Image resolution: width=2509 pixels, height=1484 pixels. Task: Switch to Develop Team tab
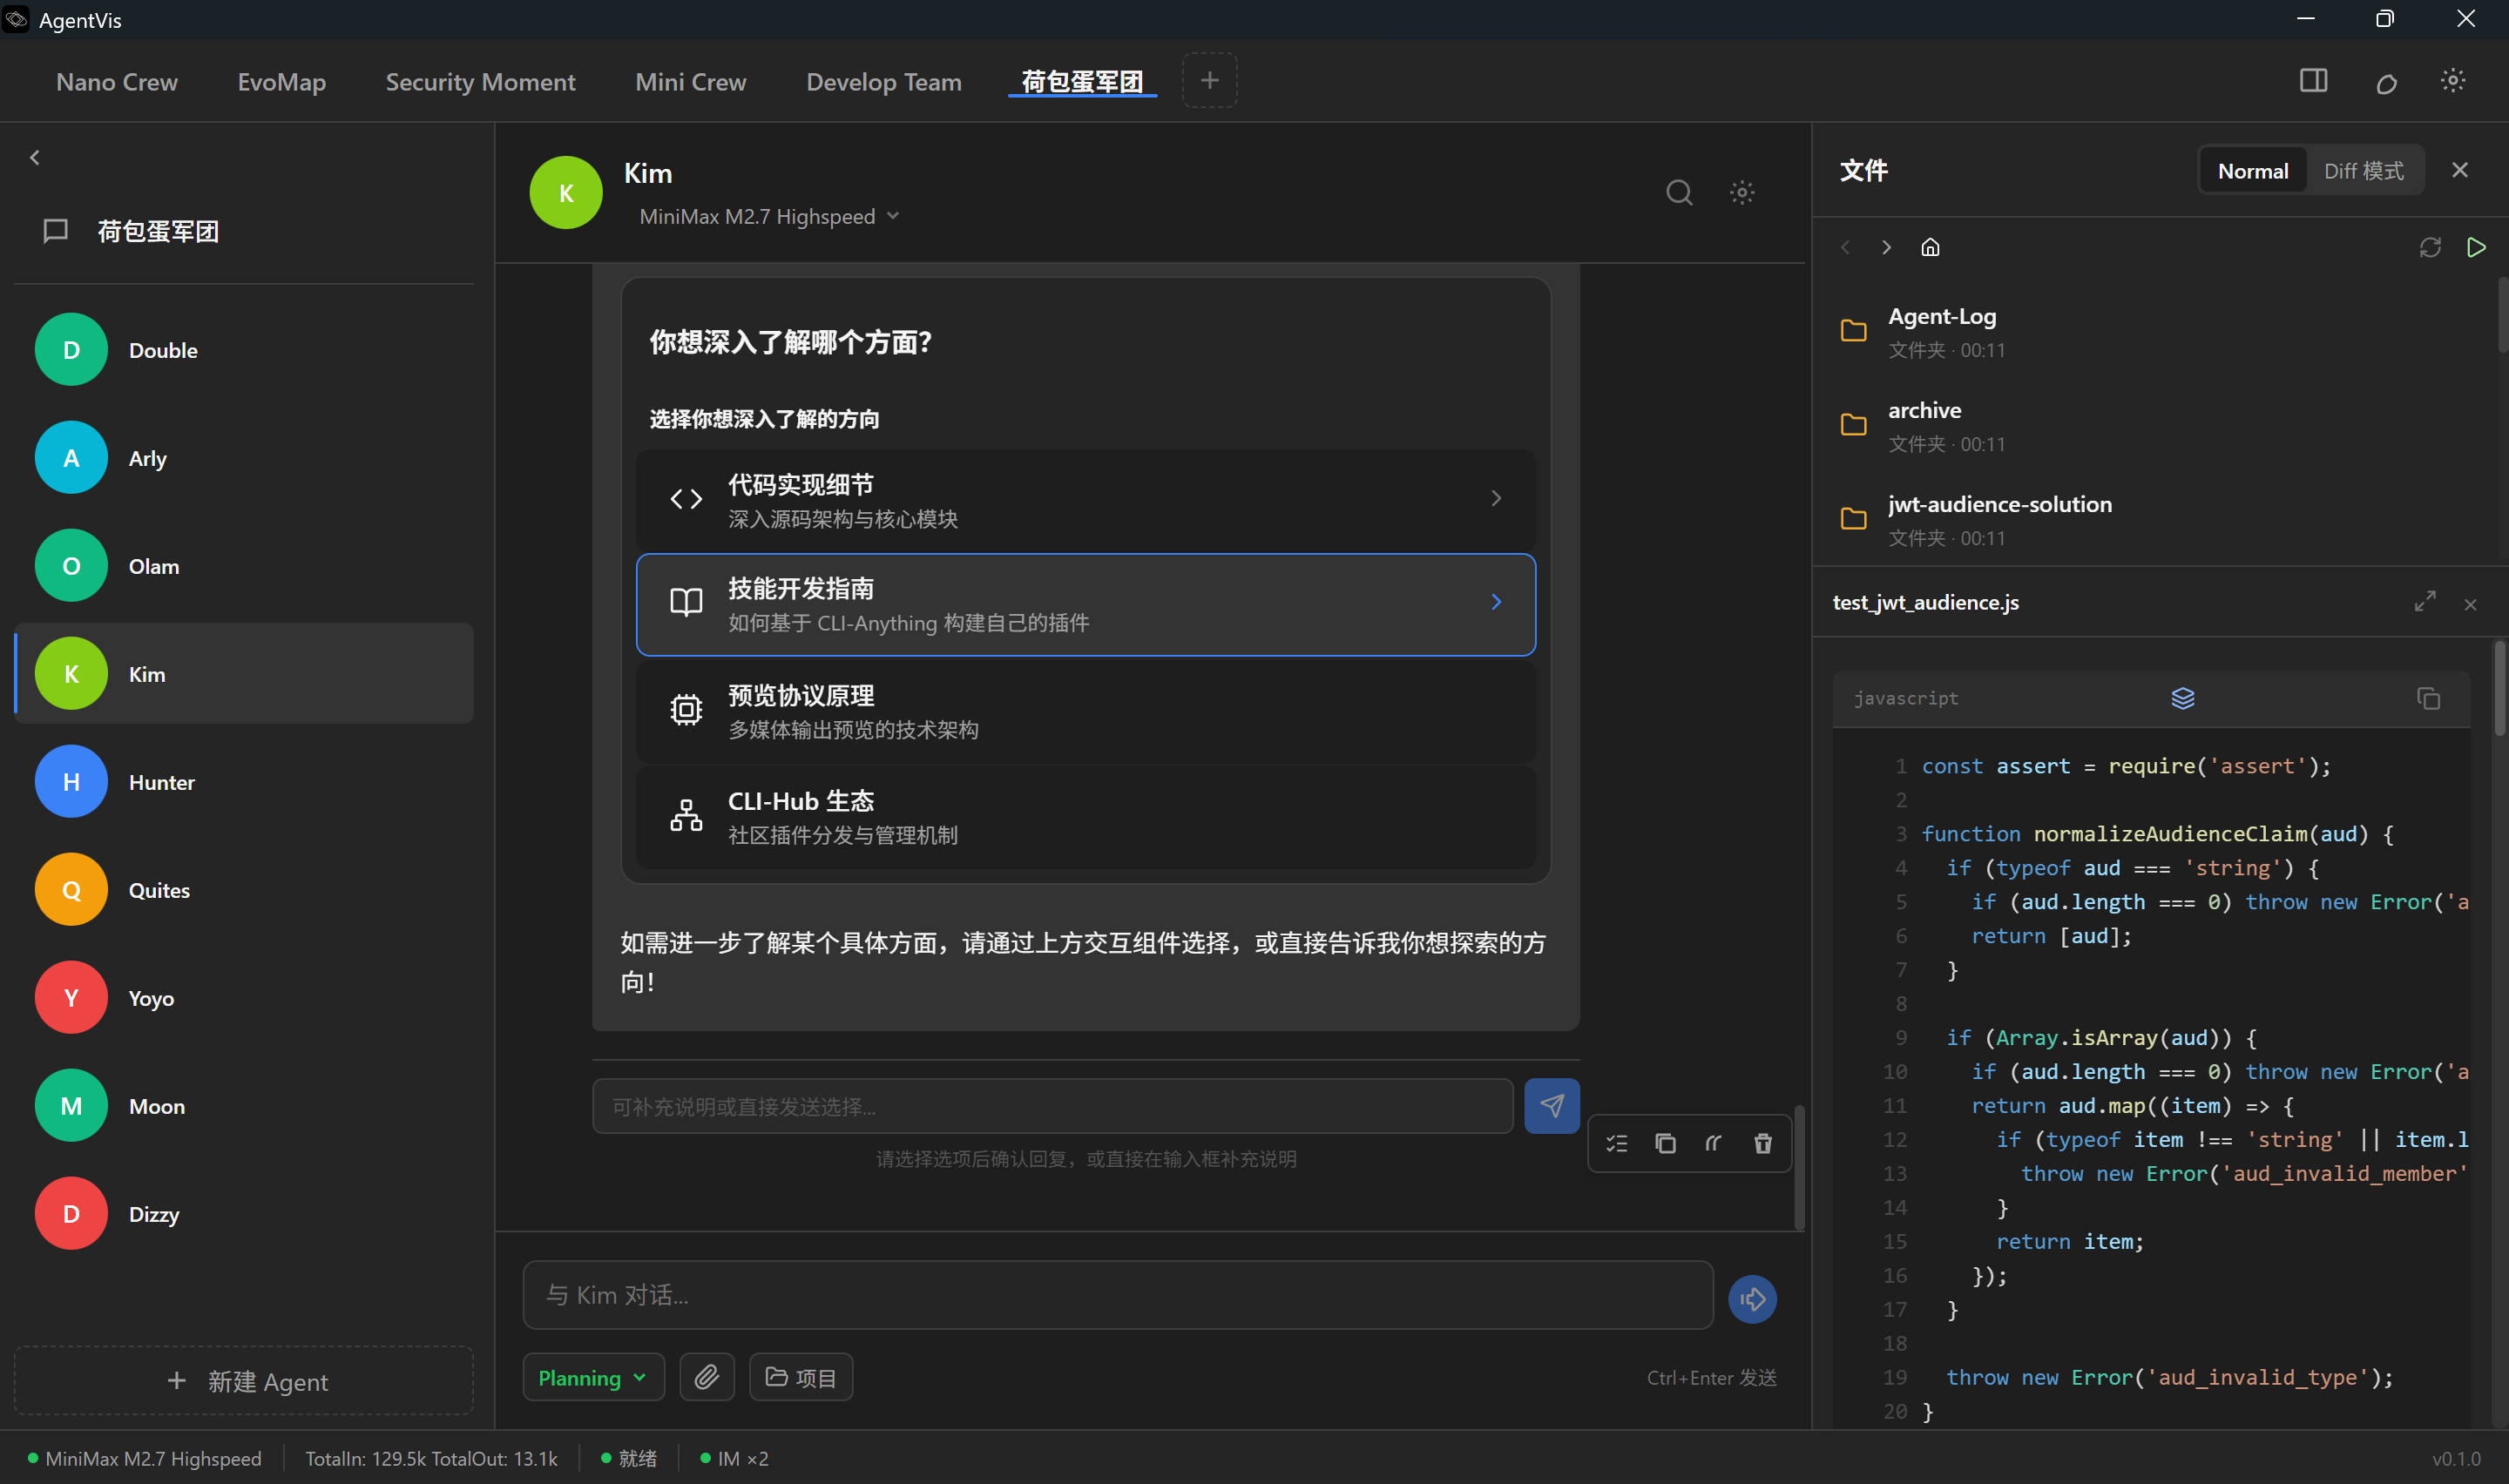(884, 82)
